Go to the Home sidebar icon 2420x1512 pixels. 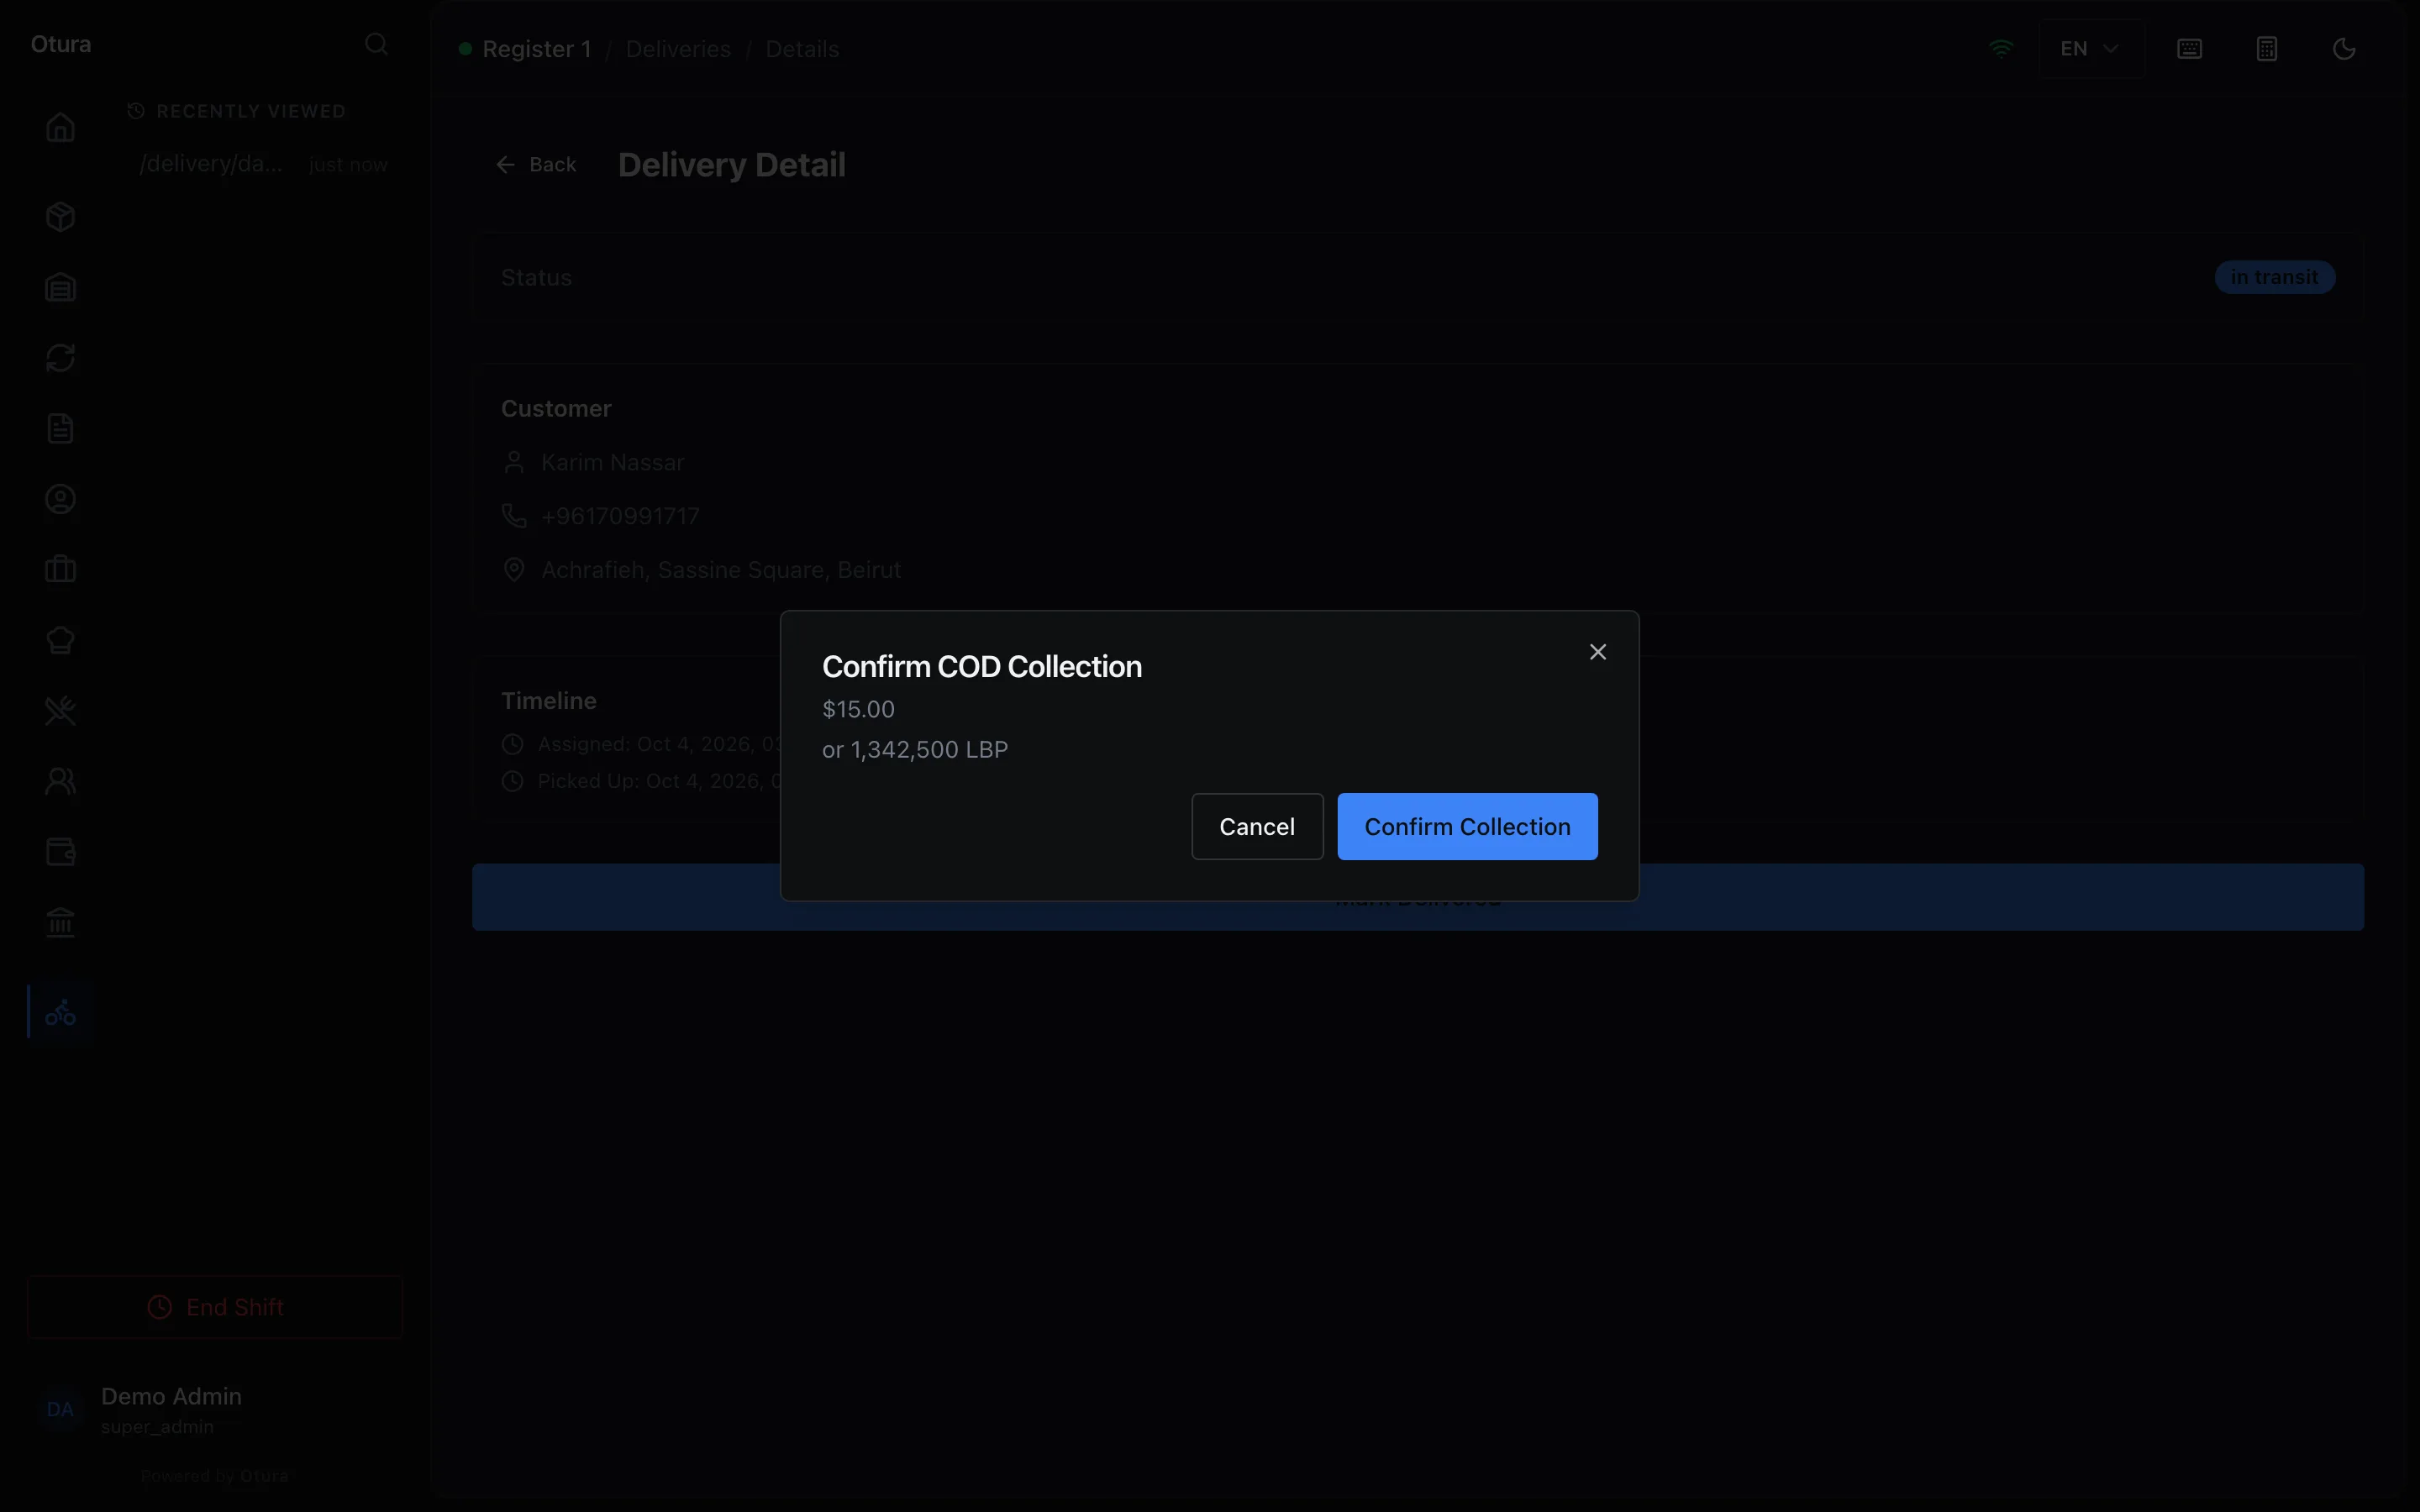(60, 127)
